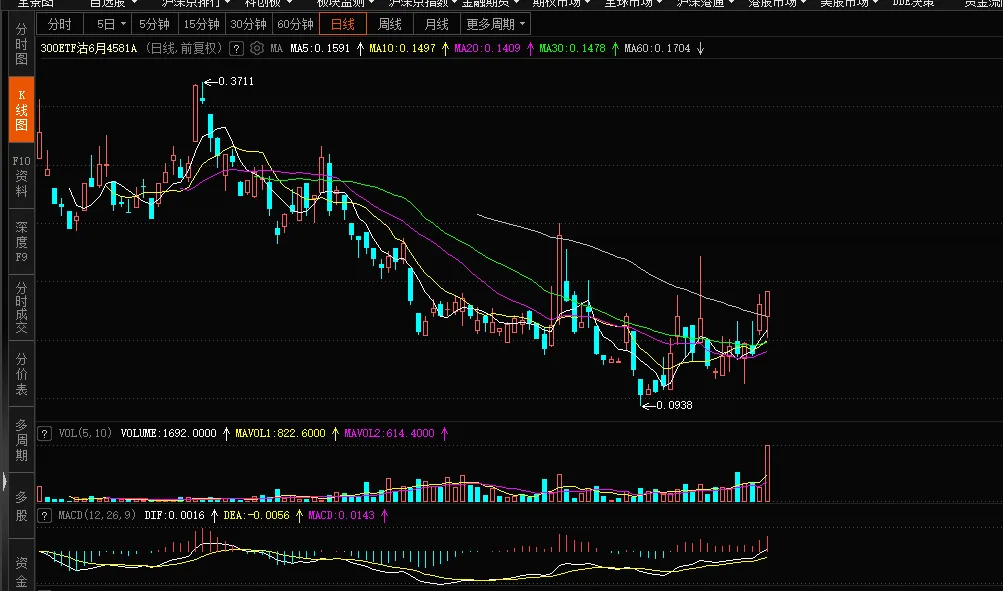The image size is (1003, 591).
Task: Open the MA indicator settings gear
Action: click(257, 48)
